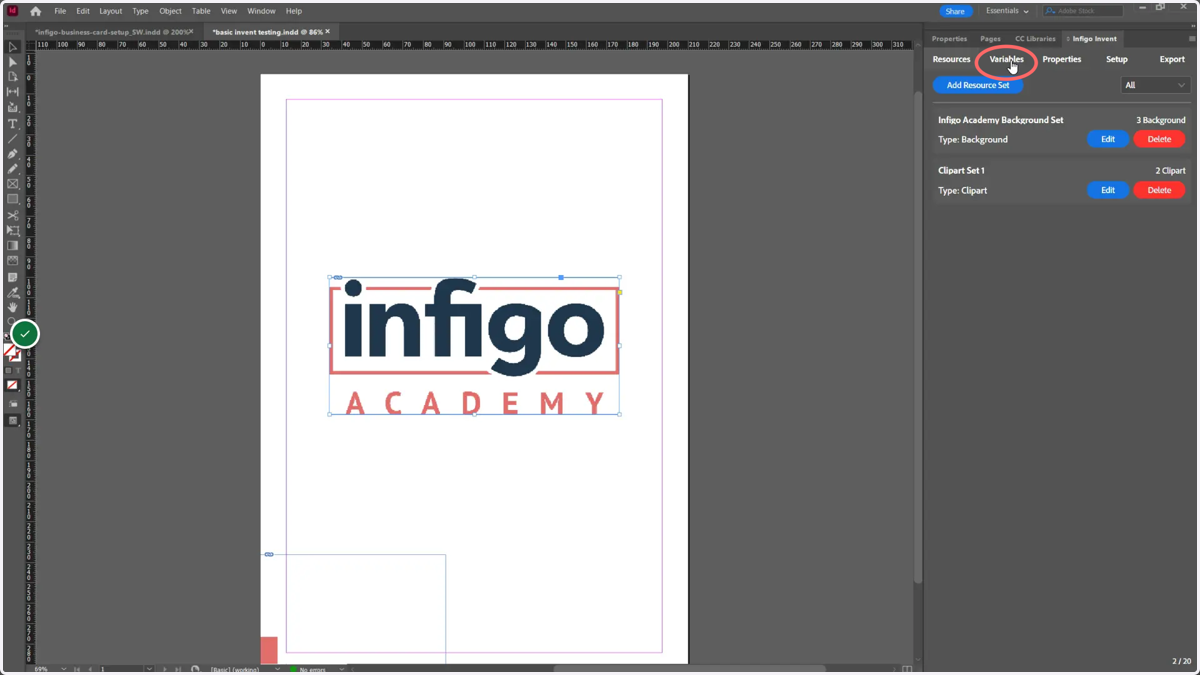Viewport: 1200px width, 675px height.
Task: Delete the Infigo Academy Background Set
Action: point(1159,139)
